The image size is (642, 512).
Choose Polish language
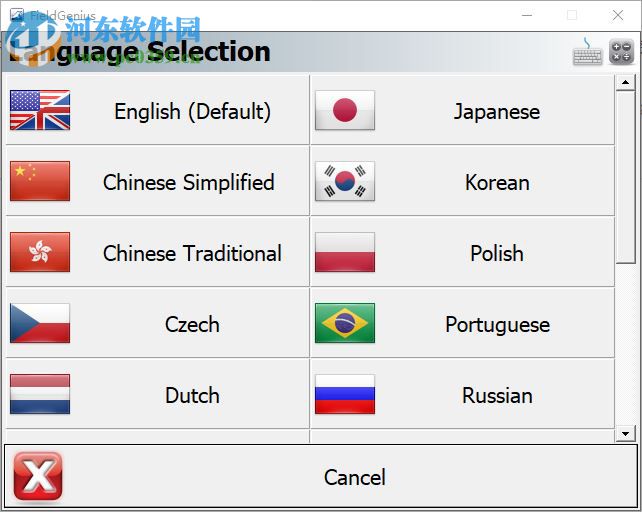coord(463,252)
